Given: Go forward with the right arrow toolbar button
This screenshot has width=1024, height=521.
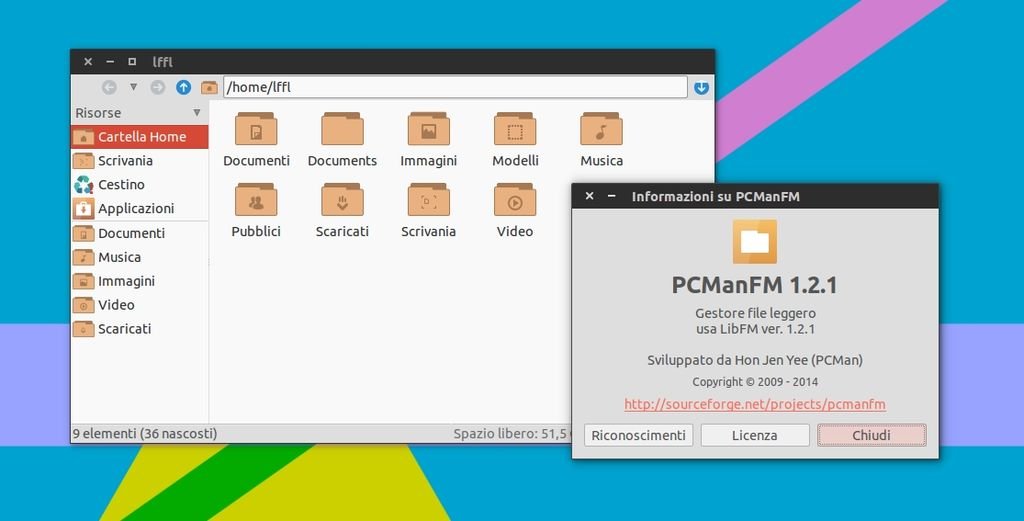Looking at the screenshot, I should point(157,87).
